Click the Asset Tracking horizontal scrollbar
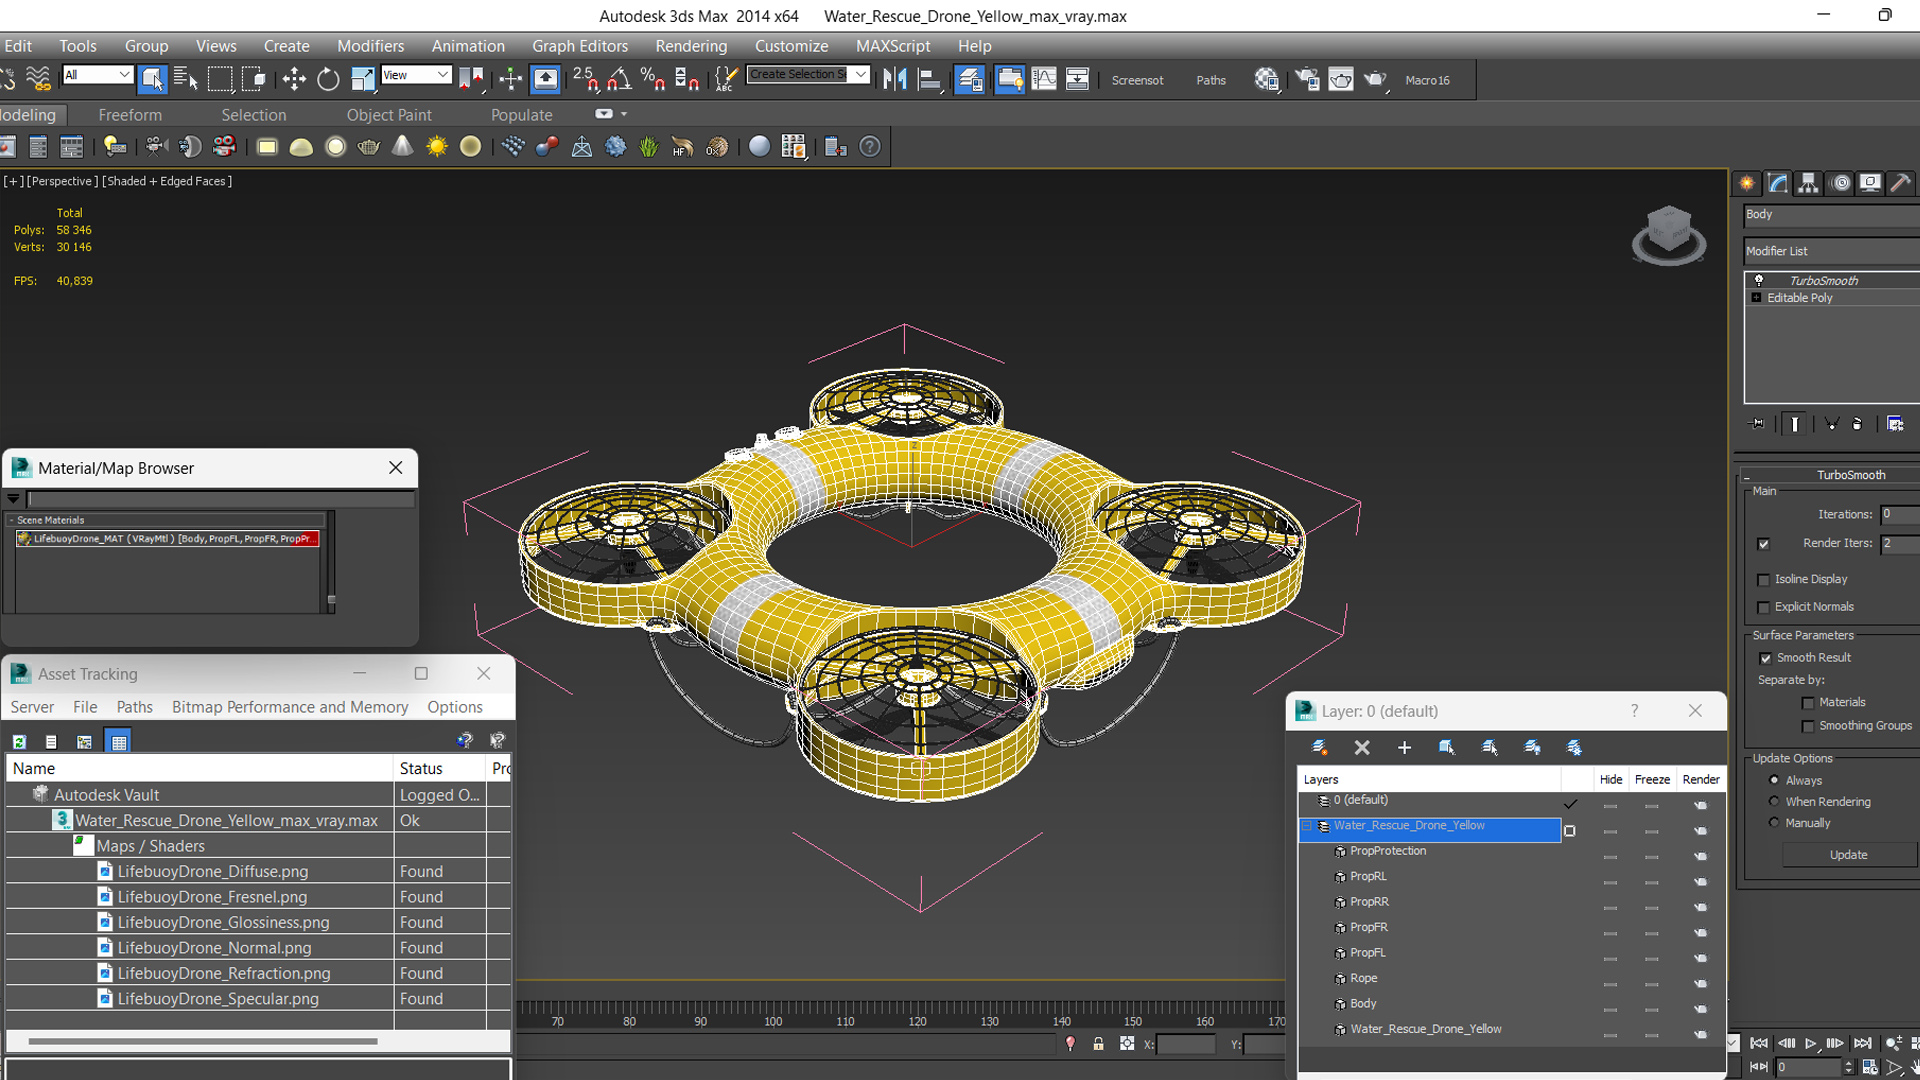 (x=202, y=1041)
